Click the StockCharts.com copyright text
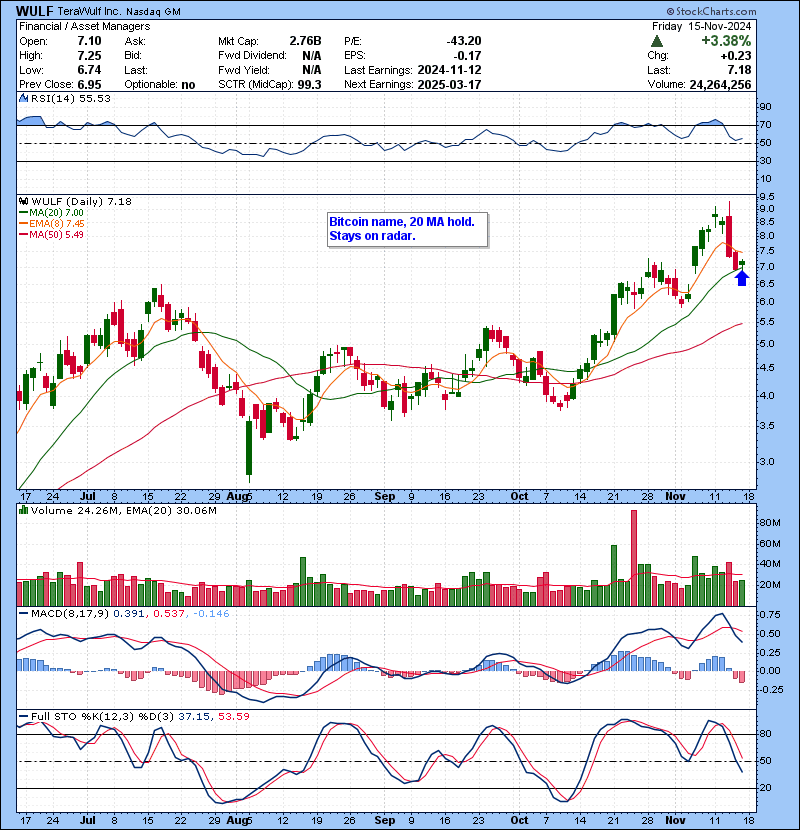This screenshot has width=800, height=830. 711,11
